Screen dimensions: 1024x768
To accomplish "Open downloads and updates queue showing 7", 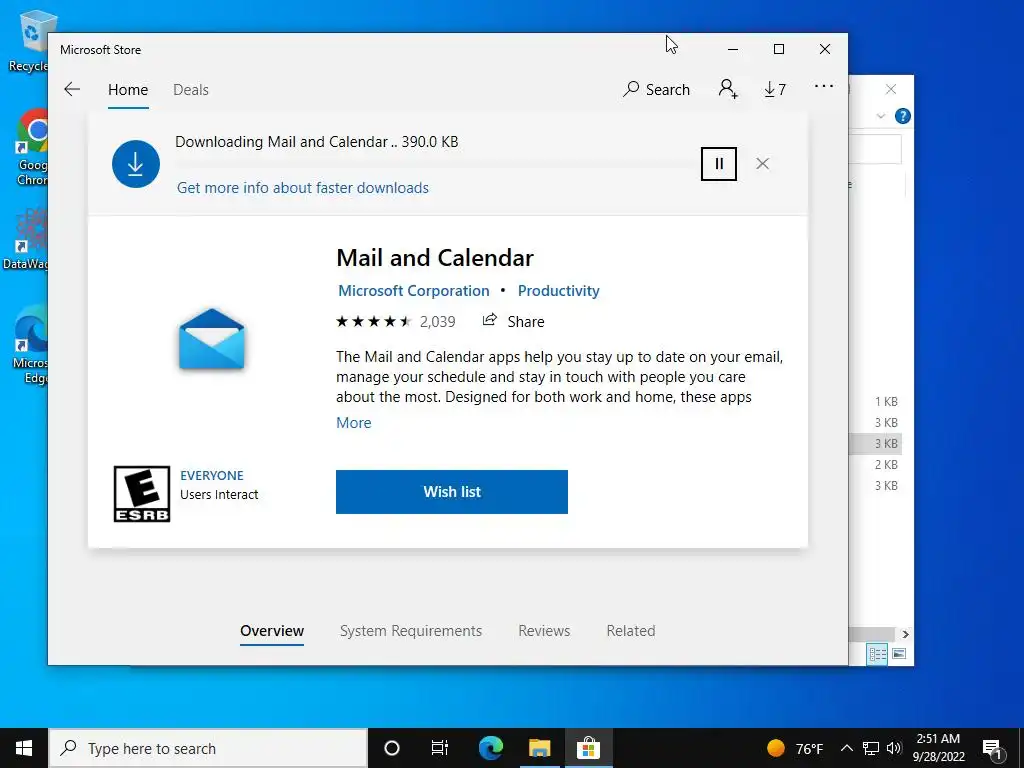I will (x=775, y=89).
